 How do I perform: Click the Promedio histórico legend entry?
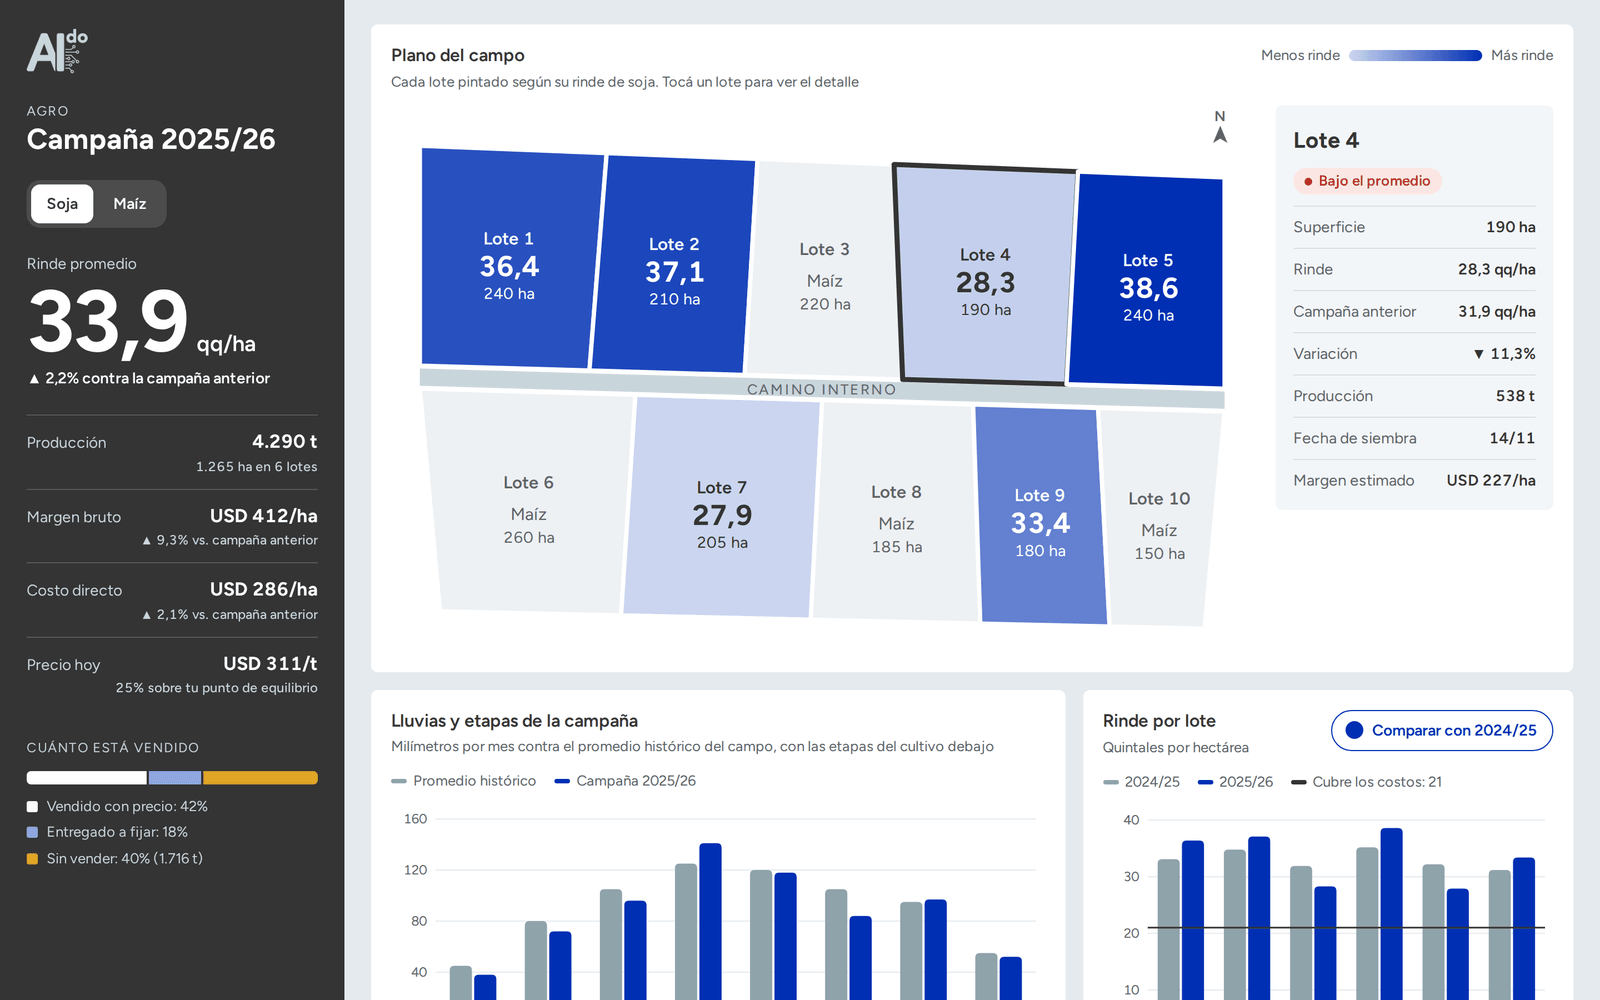point(464,781)
